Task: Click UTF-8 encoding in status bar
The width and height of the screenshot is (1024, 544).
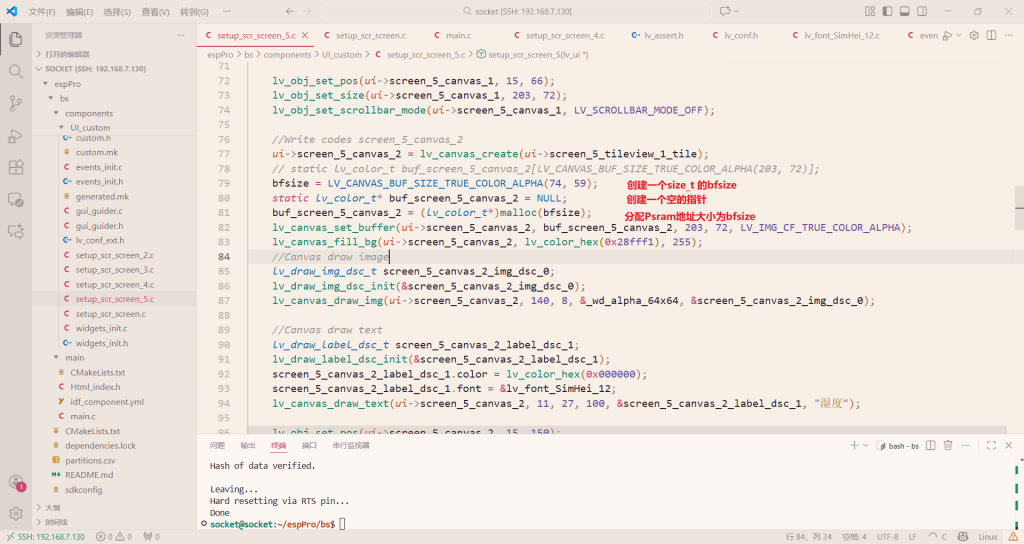Action: click(x=888, y=537)
